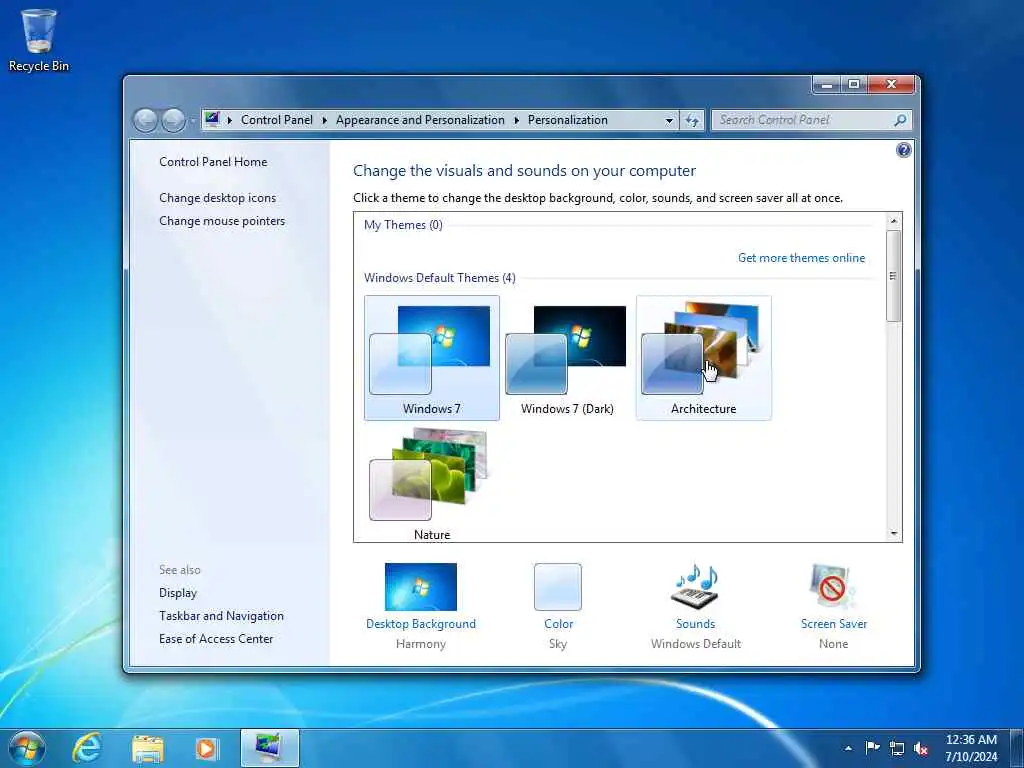
Task: Click the magnifier icon in search box
Action: [900, 120]
